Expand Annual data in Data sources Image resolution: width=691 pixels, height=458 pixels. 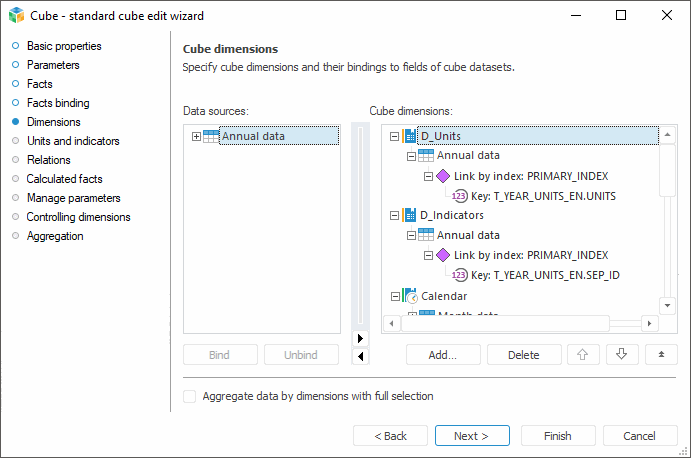(x=196, y=136)
